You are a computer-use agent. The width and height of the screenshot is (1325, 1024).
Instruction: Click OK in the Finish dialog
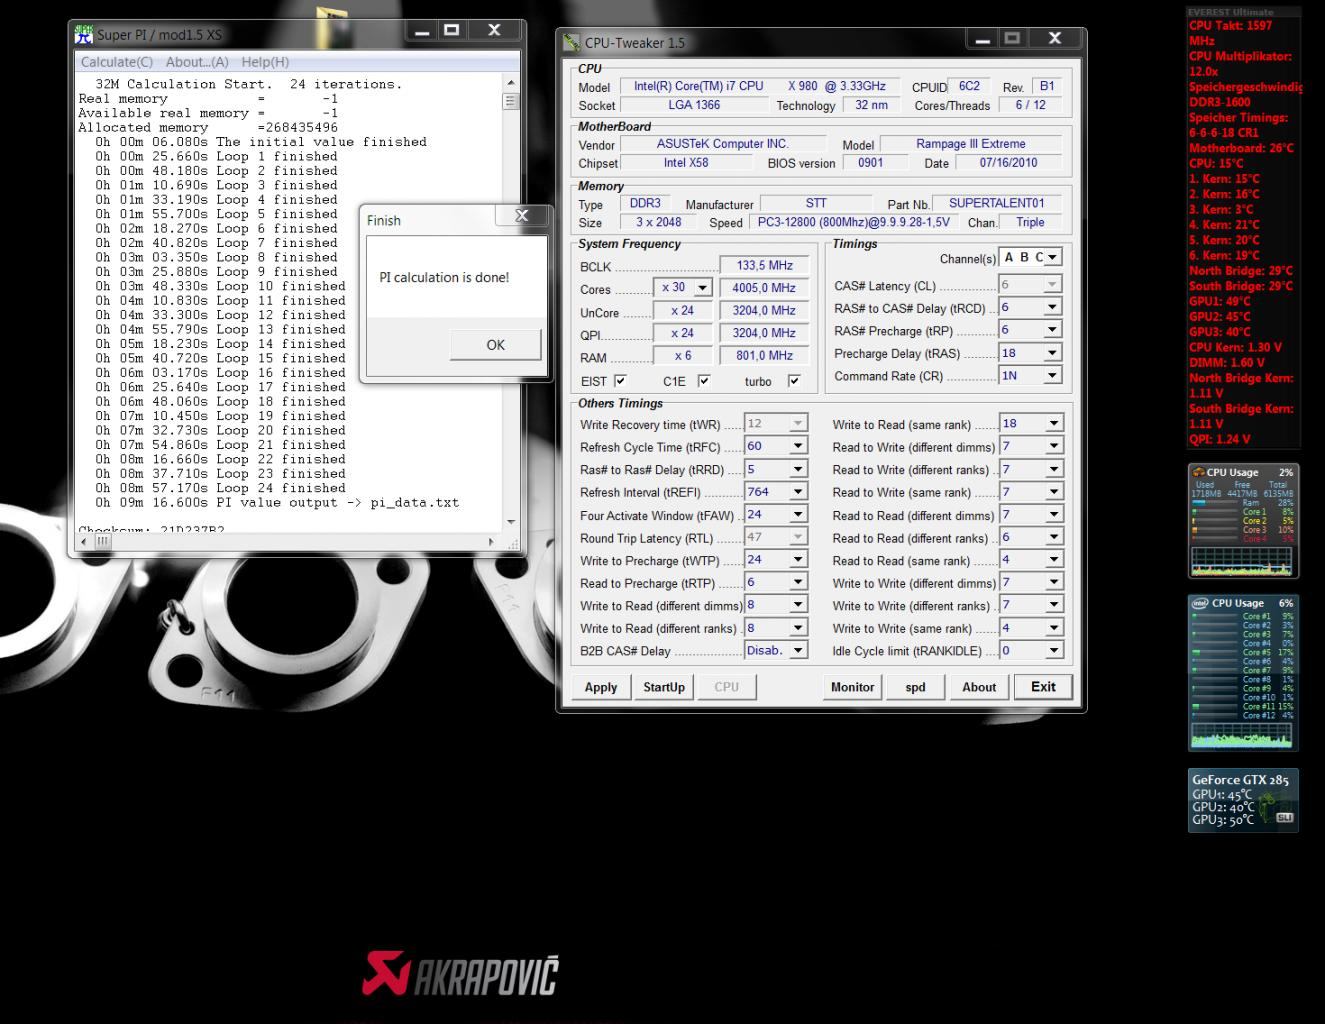[495, 345]
